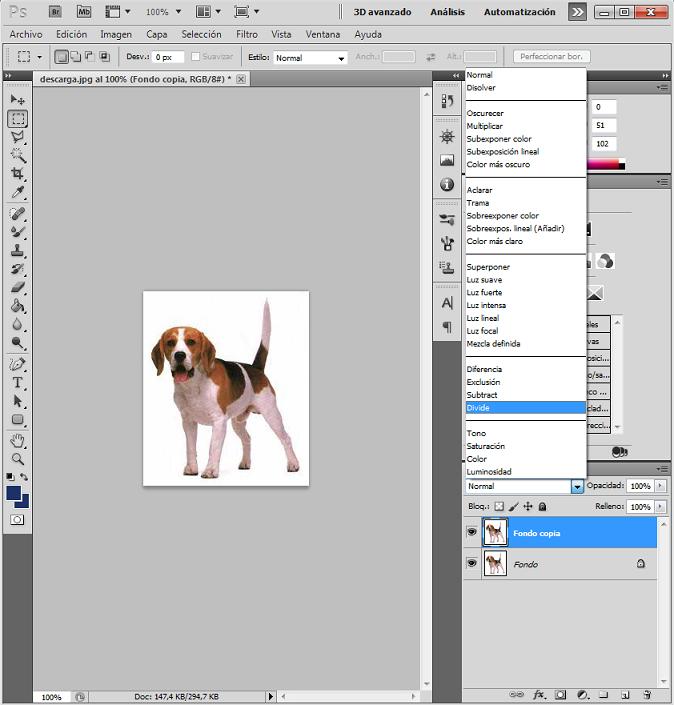Select the Eyedropper tool
This screenshot has height=705, width=674.
[18, 192]
